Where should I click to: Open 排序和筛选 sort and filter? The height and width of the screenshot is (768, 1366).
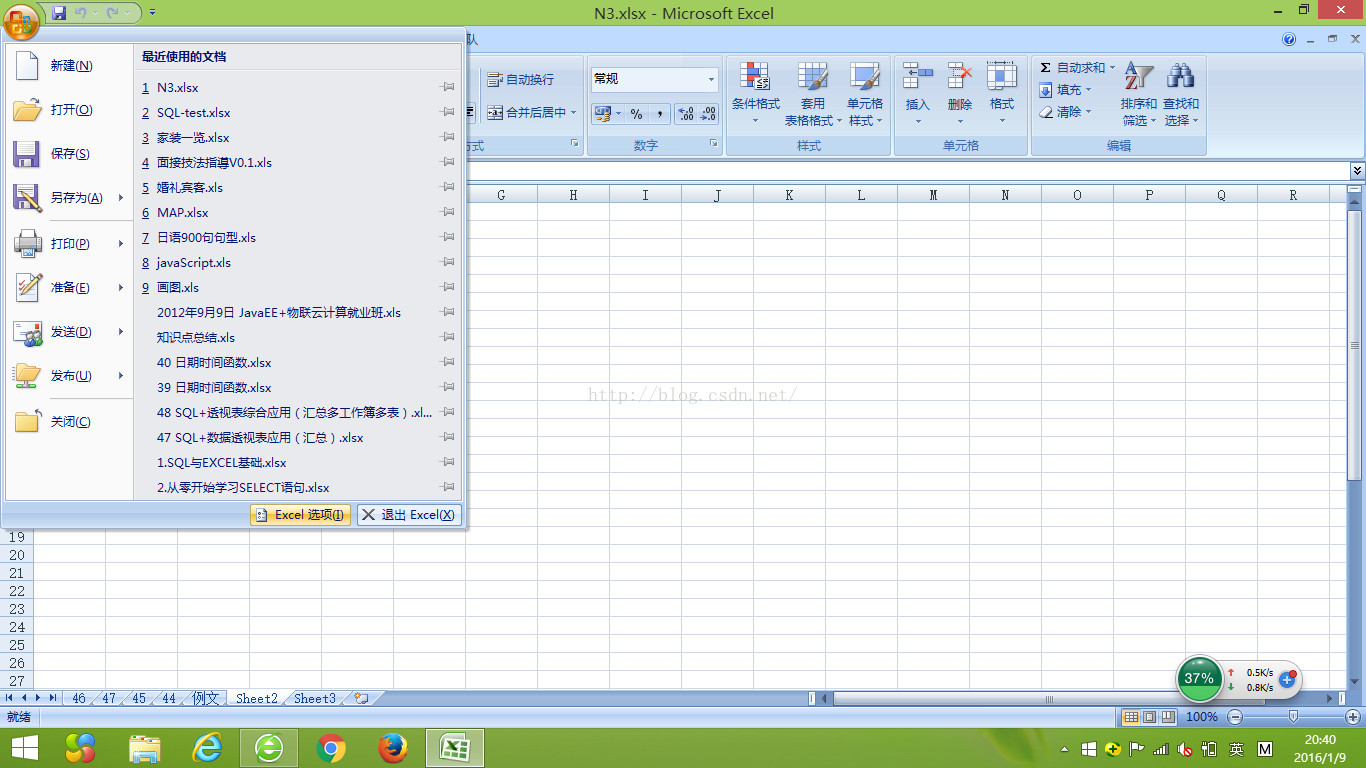click(x=1139, y=94)
